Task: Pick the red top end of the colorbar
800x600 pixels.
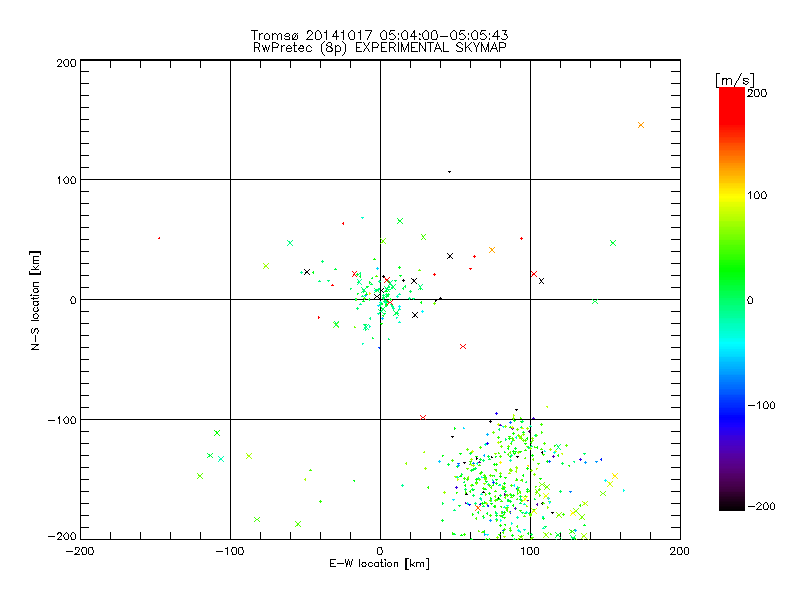Action: point(731,92)
